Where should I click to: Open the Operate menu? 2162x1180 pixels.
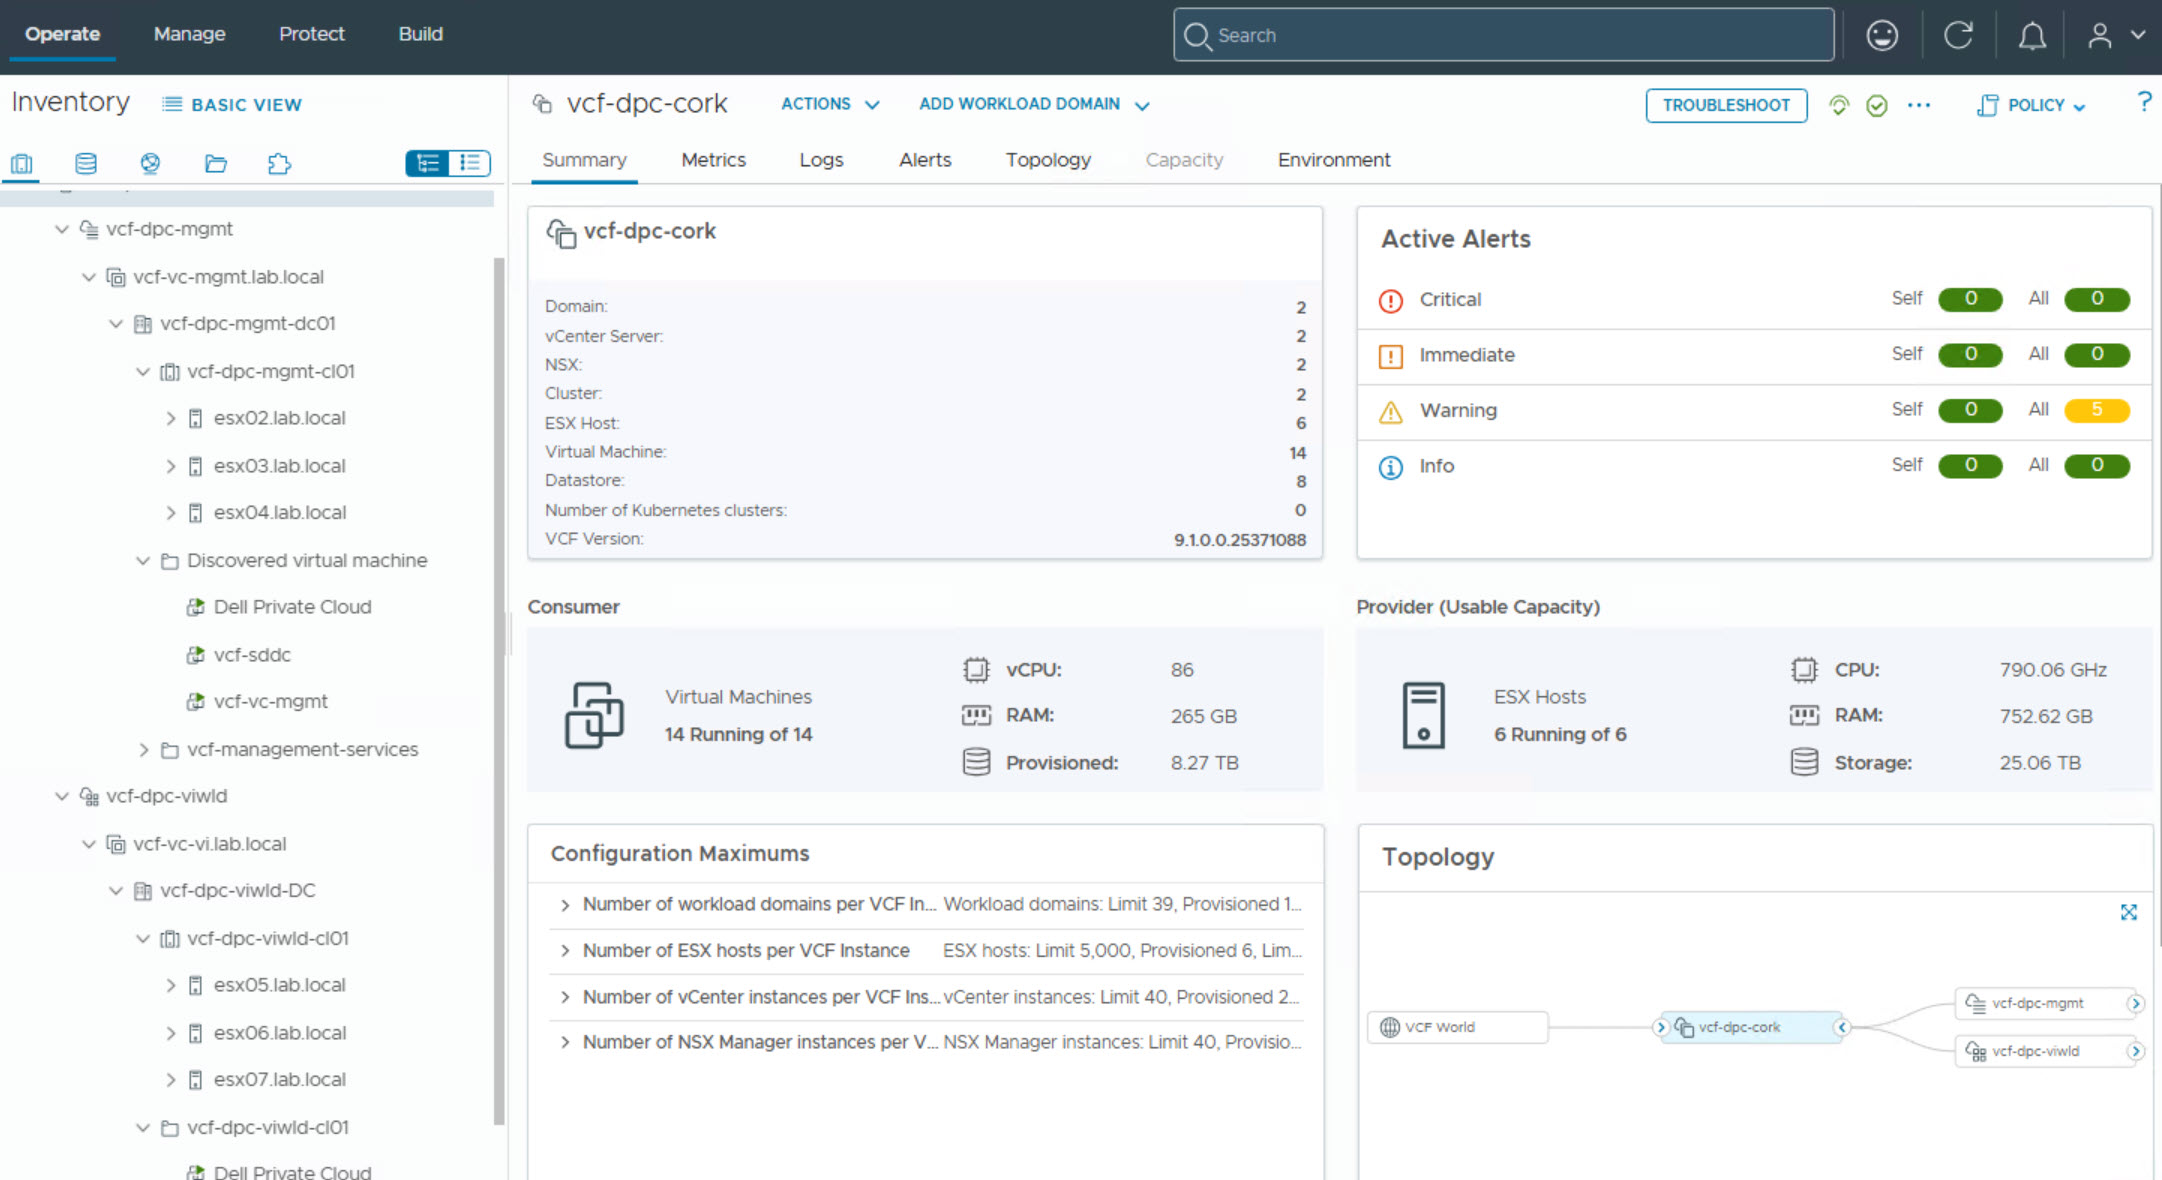tap(62, 34)
